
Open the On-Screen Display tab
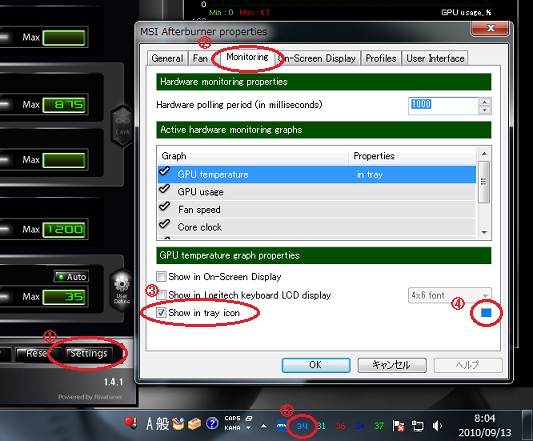pos(317,58)
